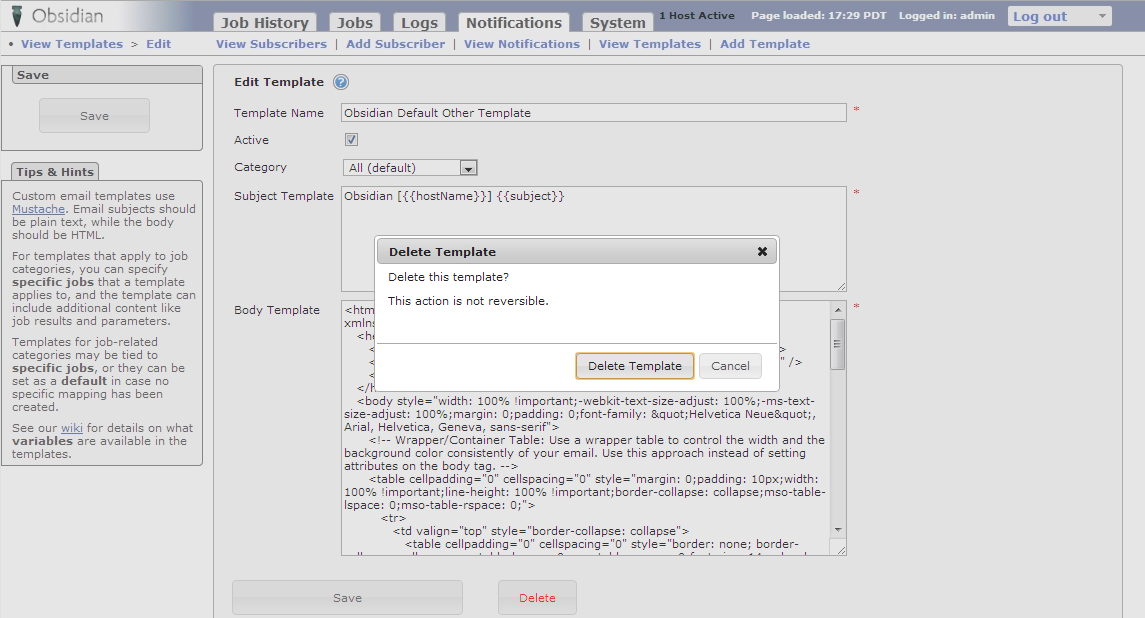The image size is (1145, 618).
Task: Click the red Delete button at bottom
Action: (537, 598)
